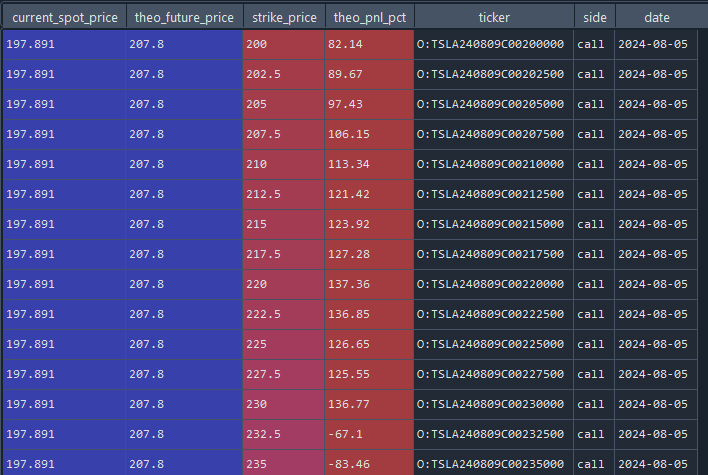
Task: Select strike price cell 200
Action: tap(284, 44)
